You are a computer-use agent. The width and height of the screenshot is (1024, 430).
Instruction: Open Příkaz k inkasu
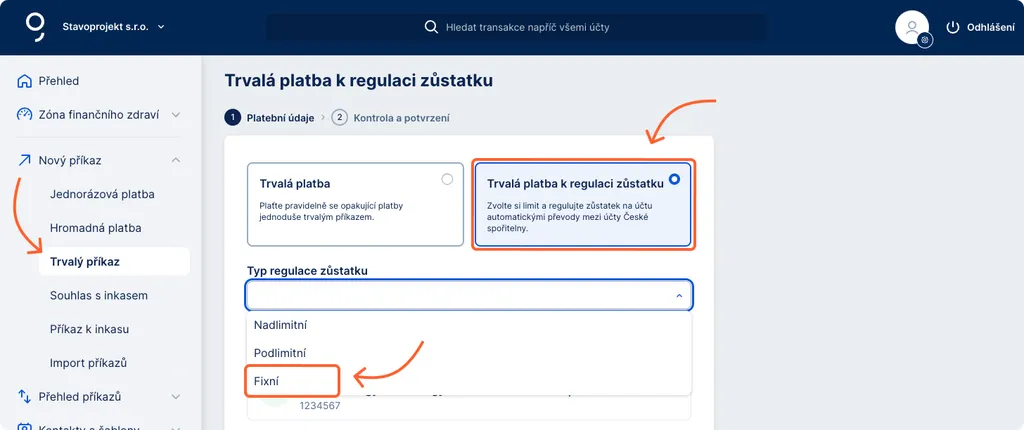pyautogui.click(x=89, y=329)
